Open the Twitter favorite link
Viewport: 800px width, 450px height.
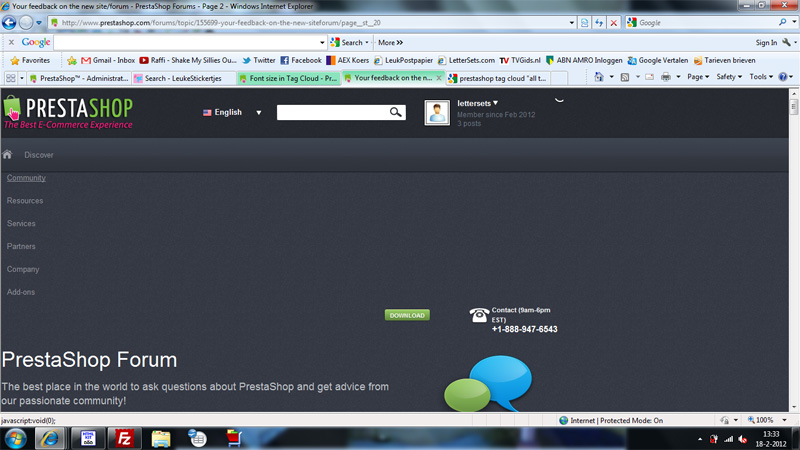259,60
